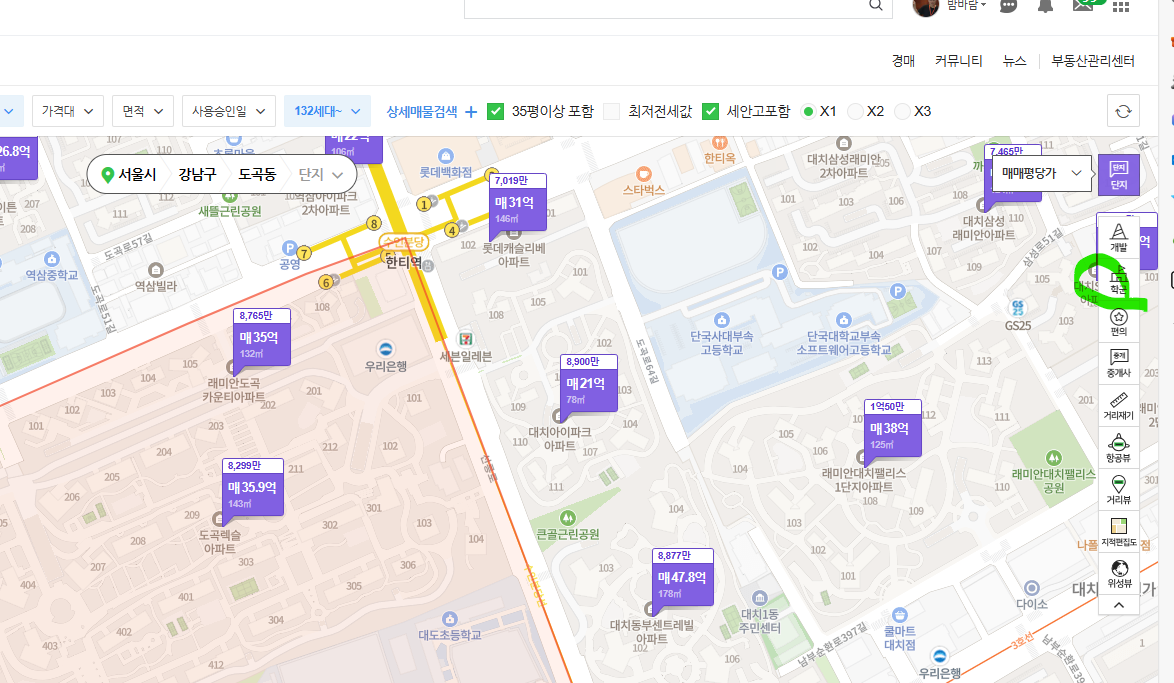Switch to 위성뷰 satellite view

pyautogui.click(x=1119, y=574)
